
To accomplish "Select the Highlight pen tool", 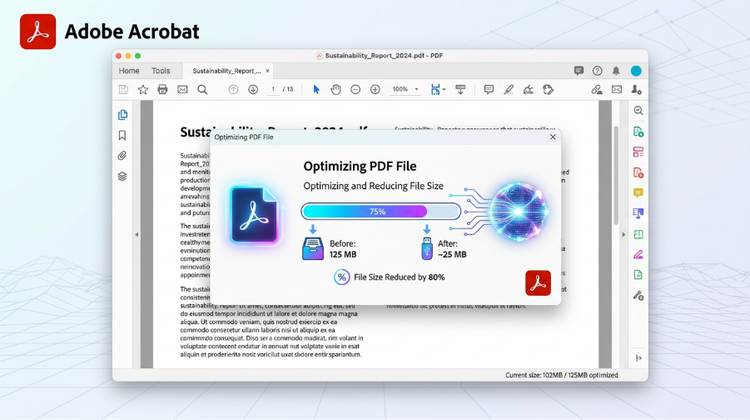I will pyautogui.click(x=508, y=89).
